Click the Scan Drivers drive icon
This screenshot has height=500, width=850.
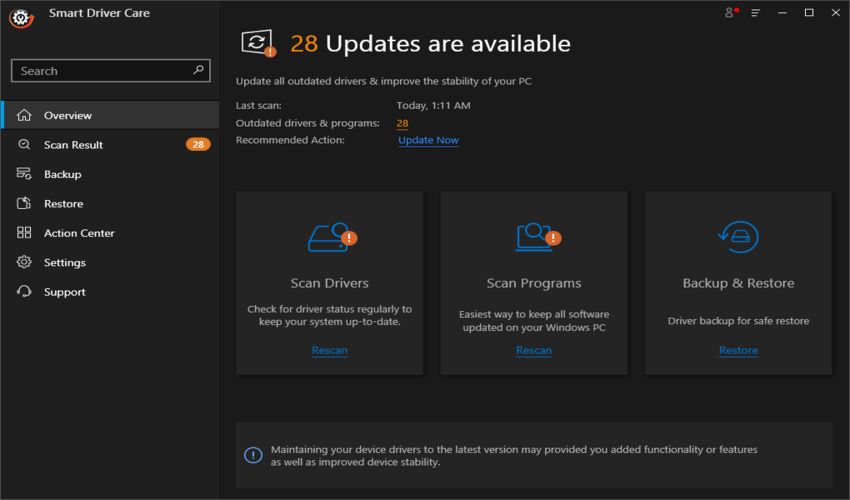pyautogui.click(x=332, y=237)
